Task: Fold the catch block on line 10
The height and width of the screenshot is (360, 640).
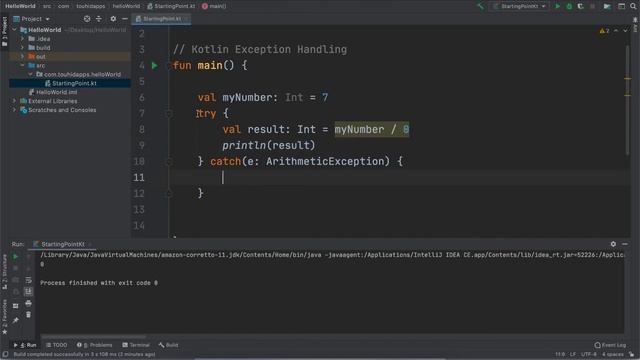Action: point(168,162)
